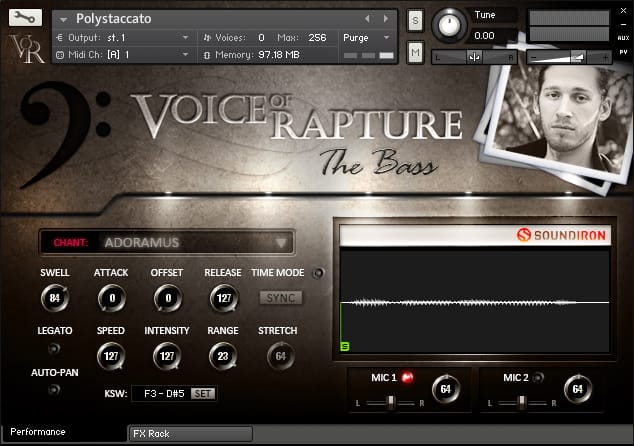Toggle the Legato switch

54,349
